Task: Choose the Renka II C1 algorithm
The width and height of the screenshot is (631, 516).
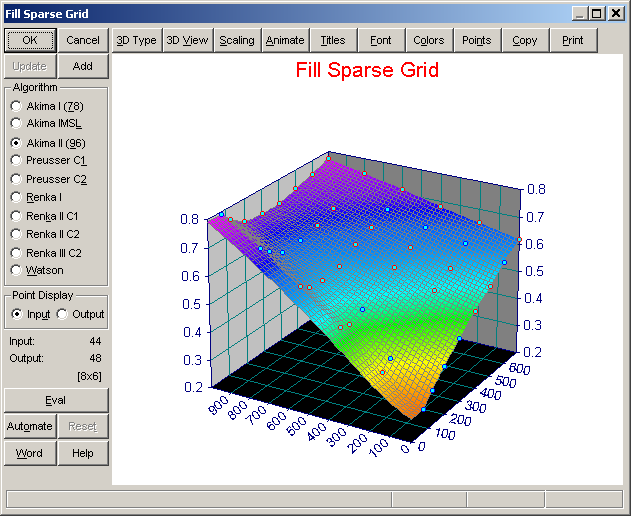Action: click(x=44, y=216)
